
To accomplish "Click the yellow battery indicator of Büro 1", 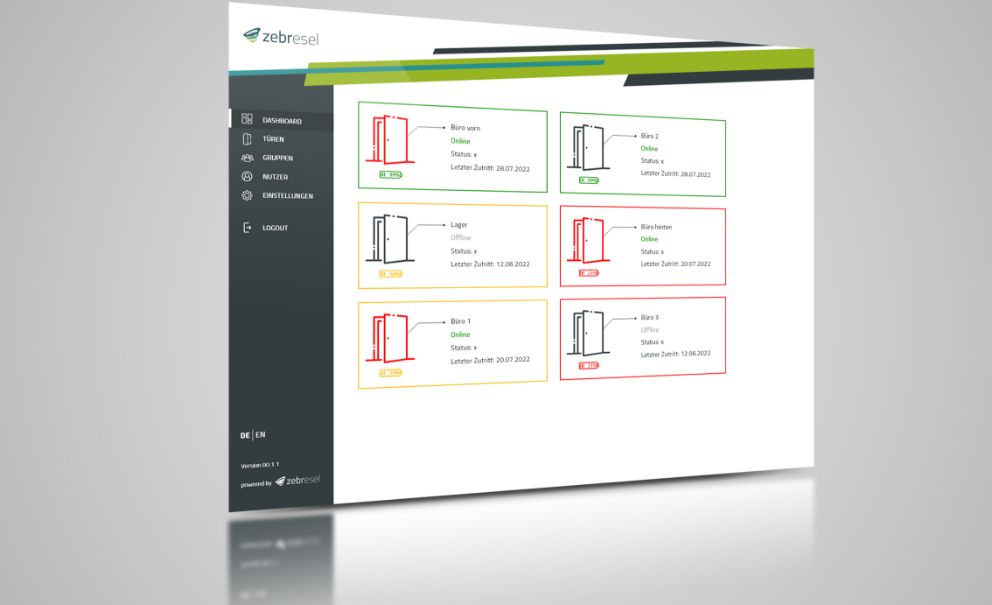I will pos(390,373).
